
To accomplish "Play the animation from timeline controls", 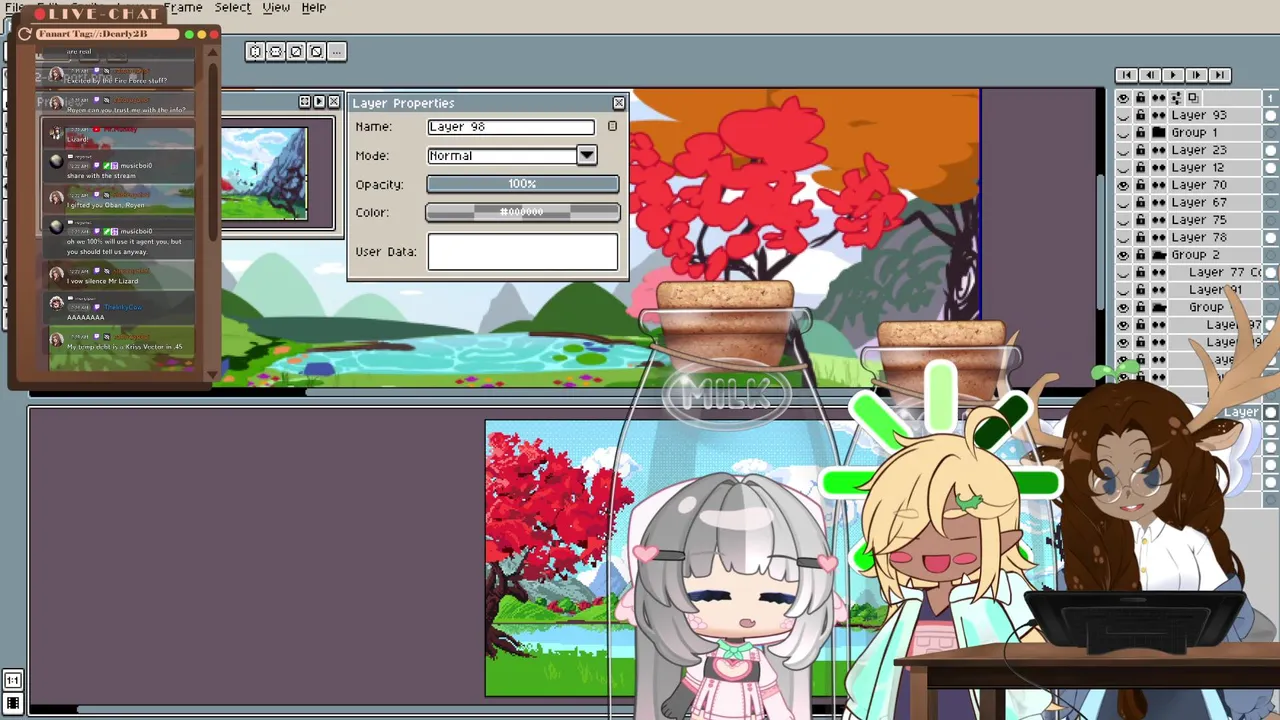I will [1172, 75].
